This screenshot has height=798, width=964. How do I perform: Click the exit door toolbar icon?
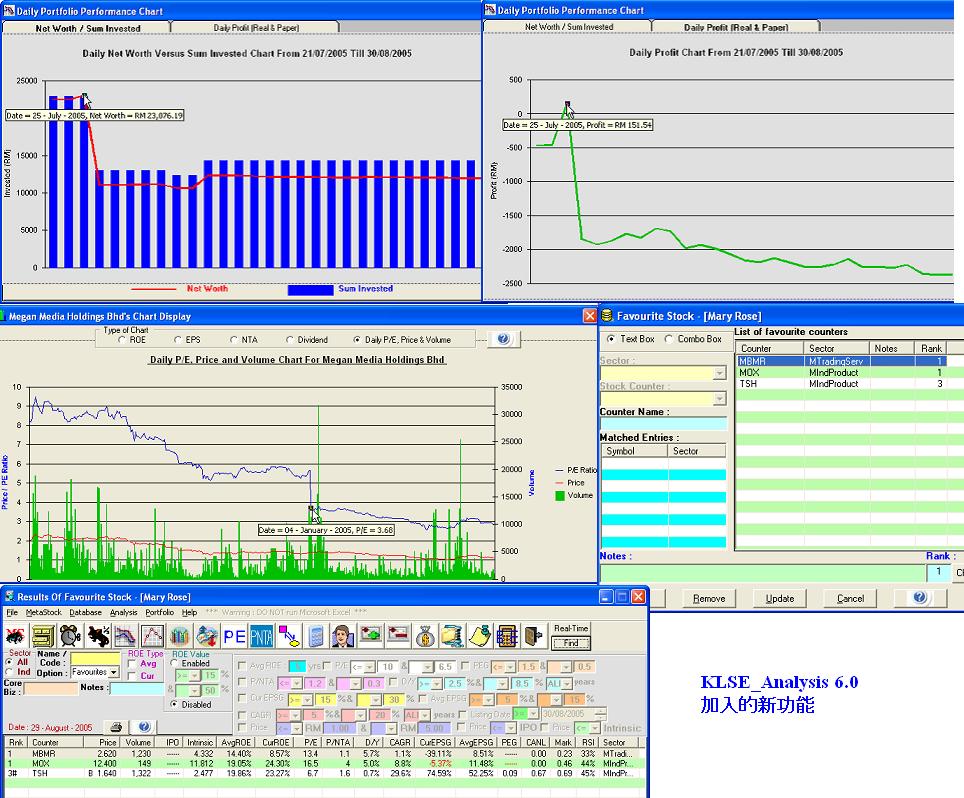point(532,635)
